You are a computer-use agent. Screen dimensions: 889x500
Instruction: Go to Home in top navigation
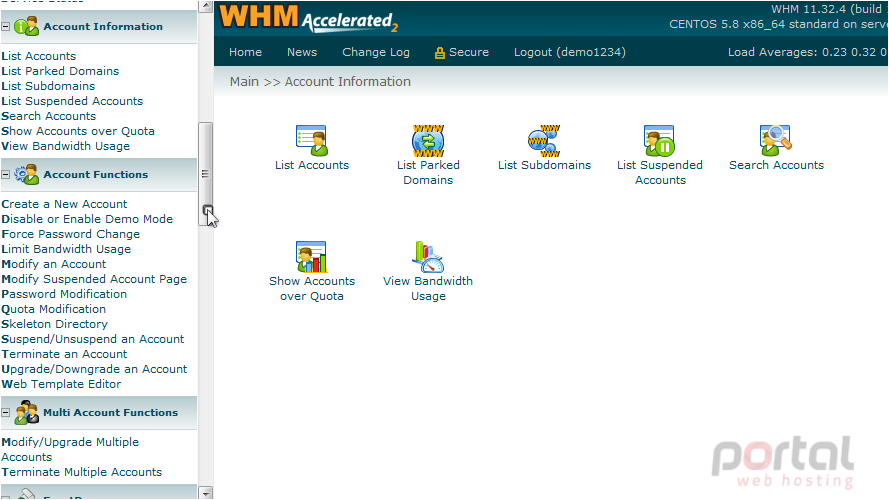245,52
